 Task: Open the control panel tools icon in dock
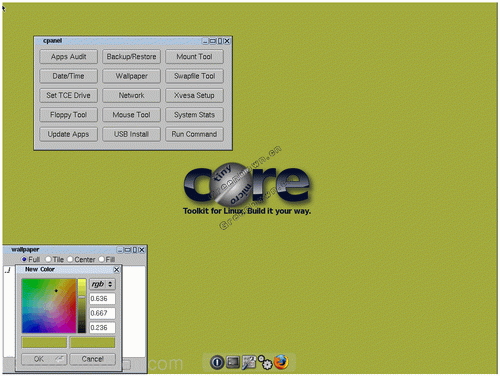(249, 362)
